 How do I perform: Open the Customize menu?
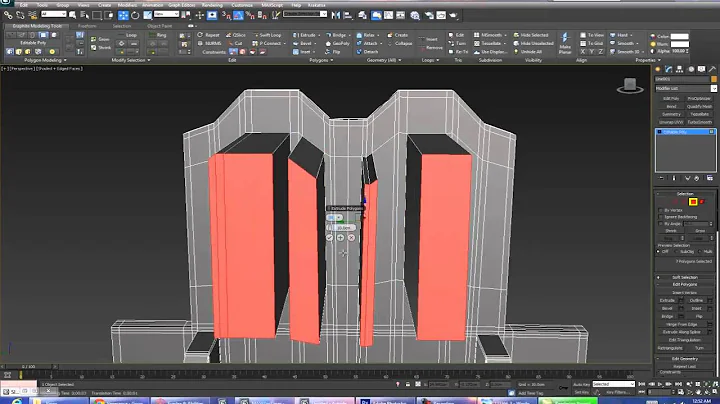242,5
